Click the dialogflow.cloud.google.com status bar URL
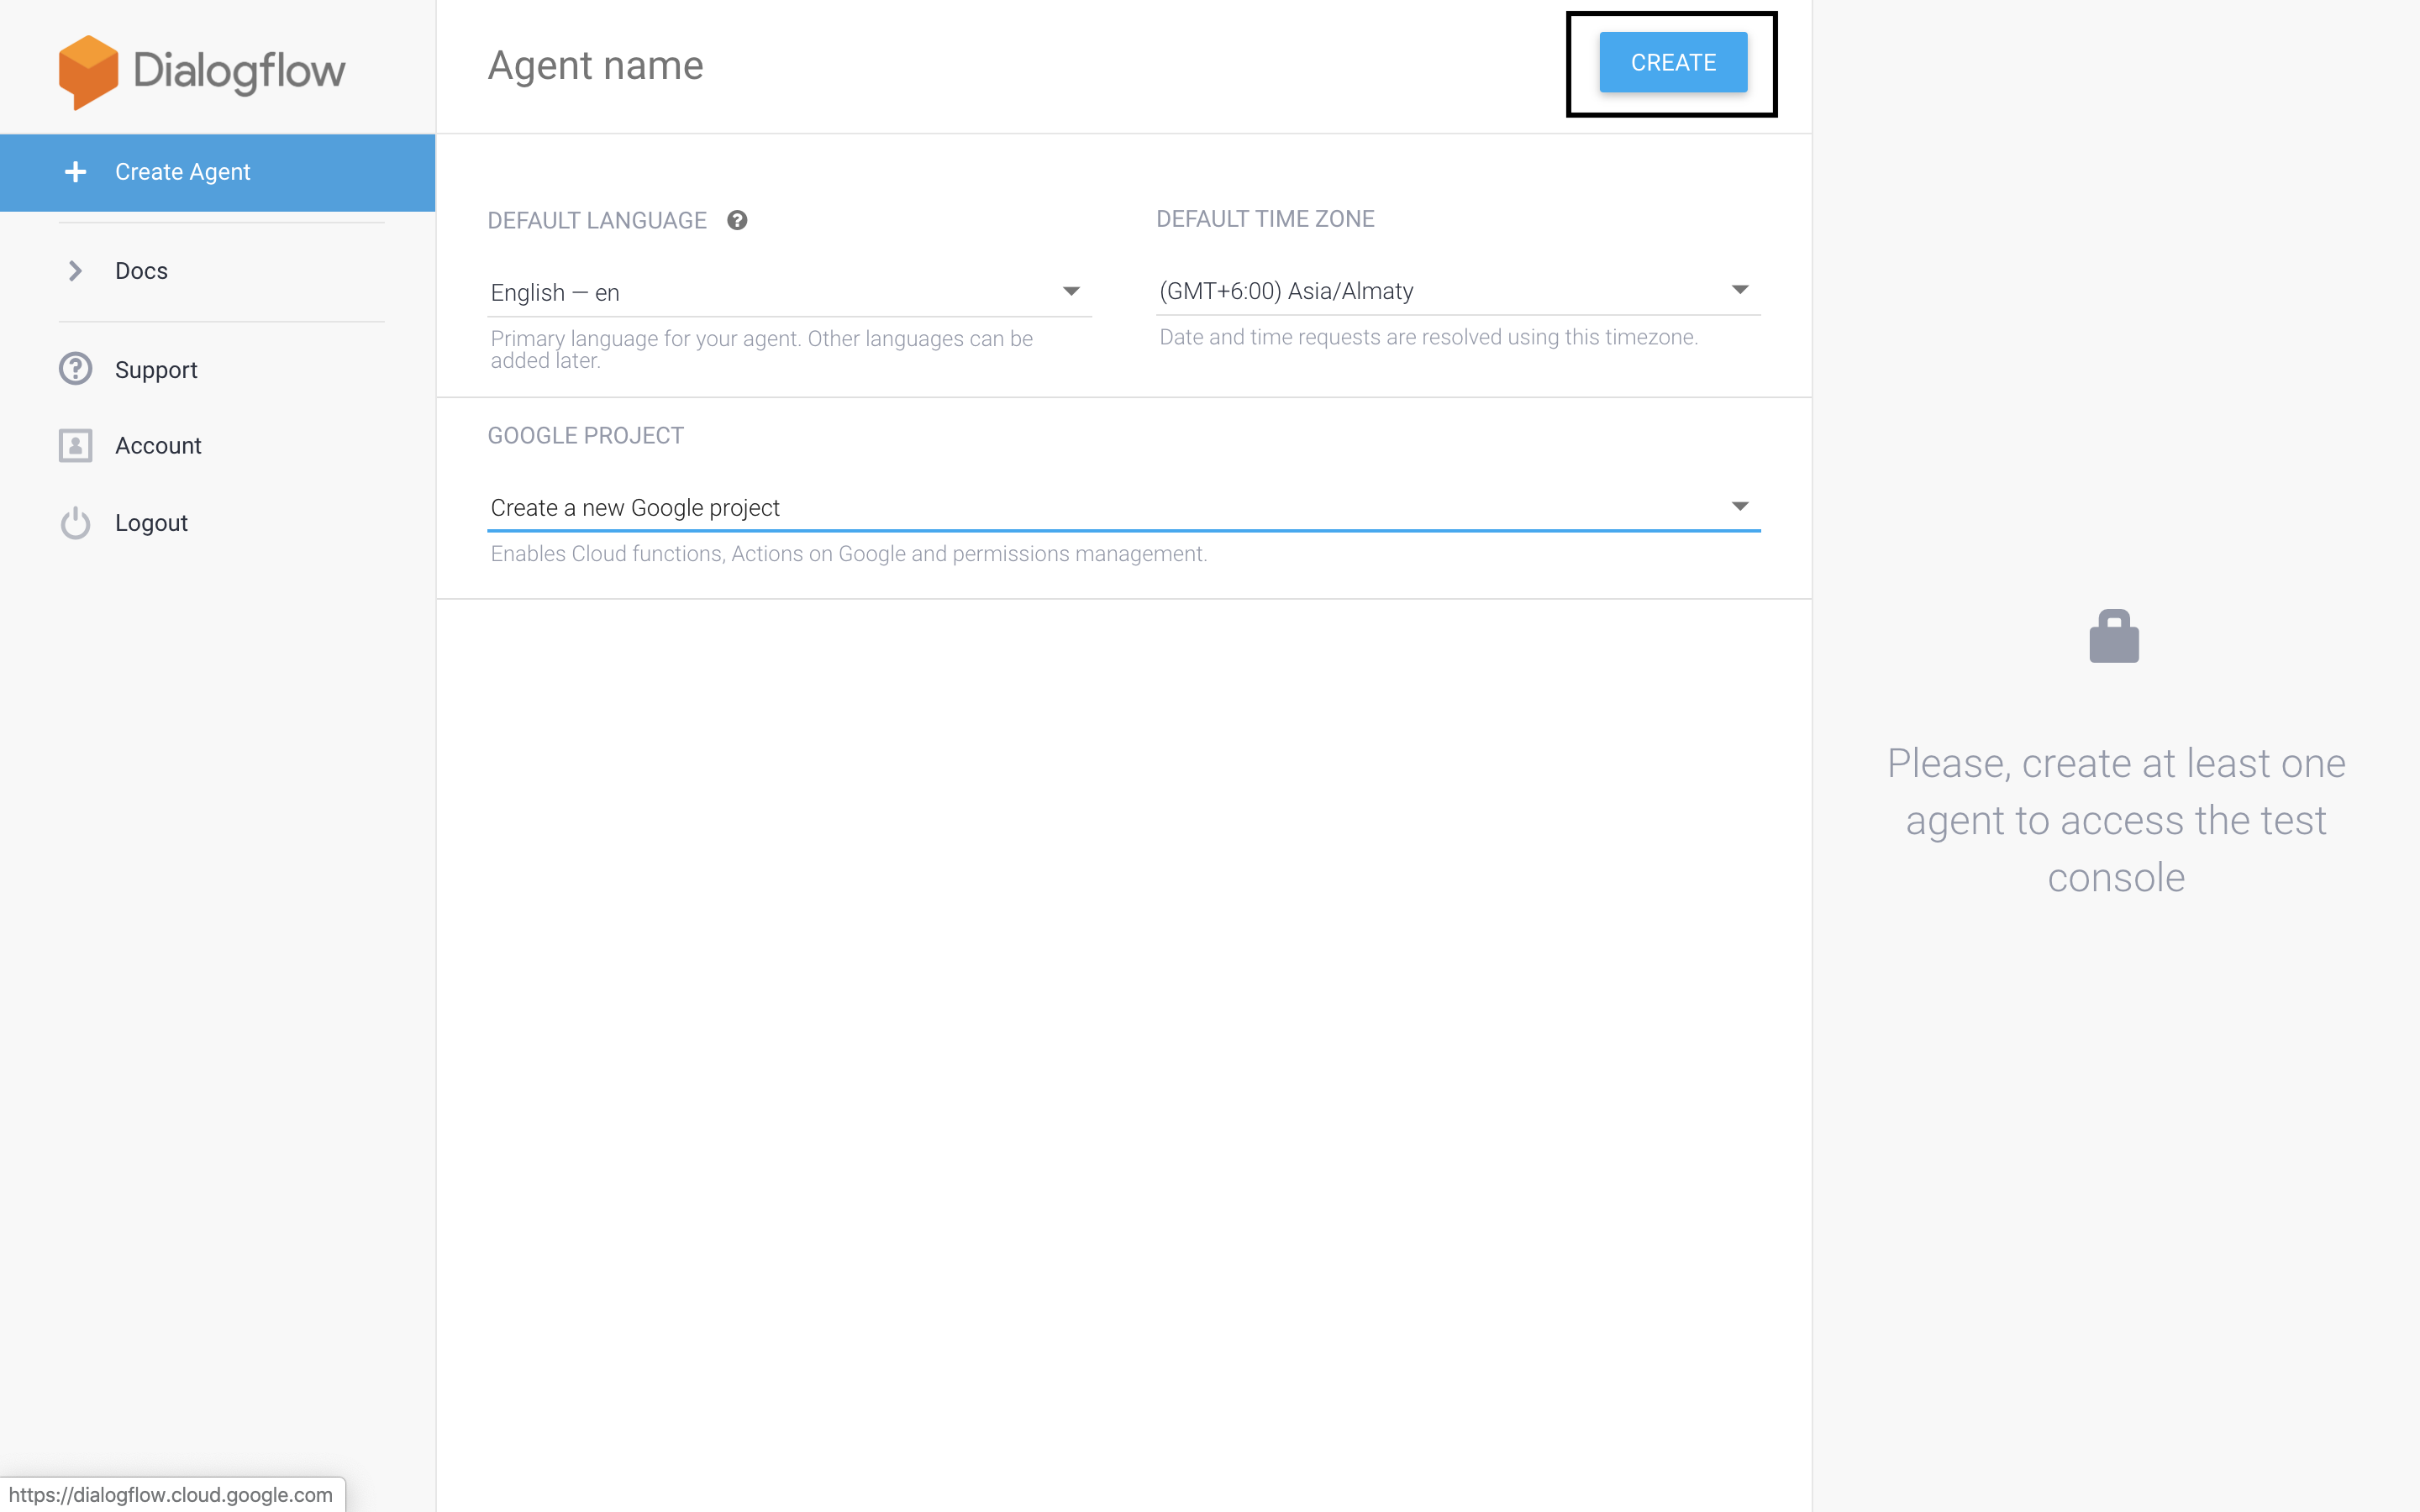Screen dimensions: 2420x1512 (171, 1495)
